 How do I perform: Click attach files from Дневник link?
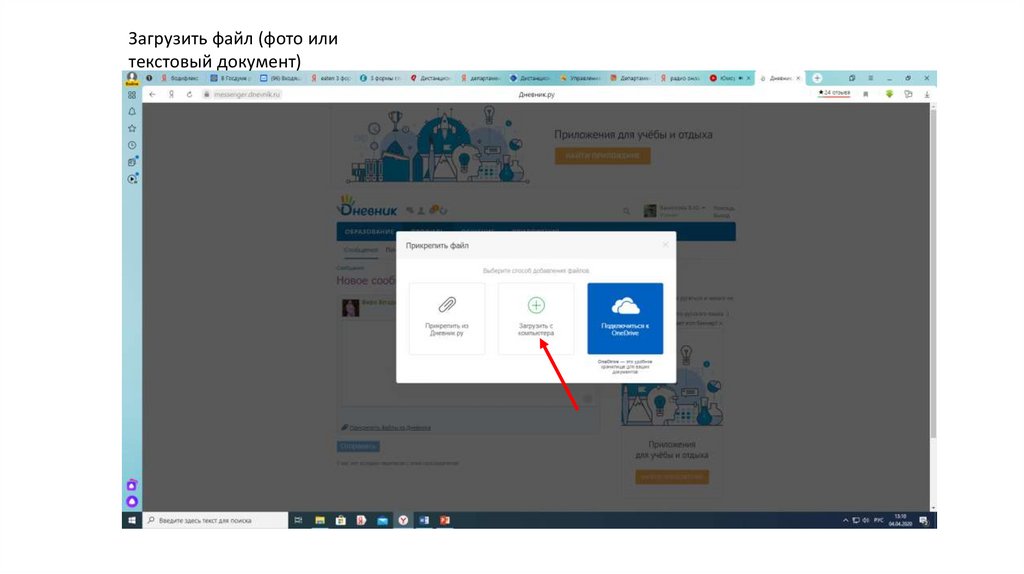click(390, 428)
